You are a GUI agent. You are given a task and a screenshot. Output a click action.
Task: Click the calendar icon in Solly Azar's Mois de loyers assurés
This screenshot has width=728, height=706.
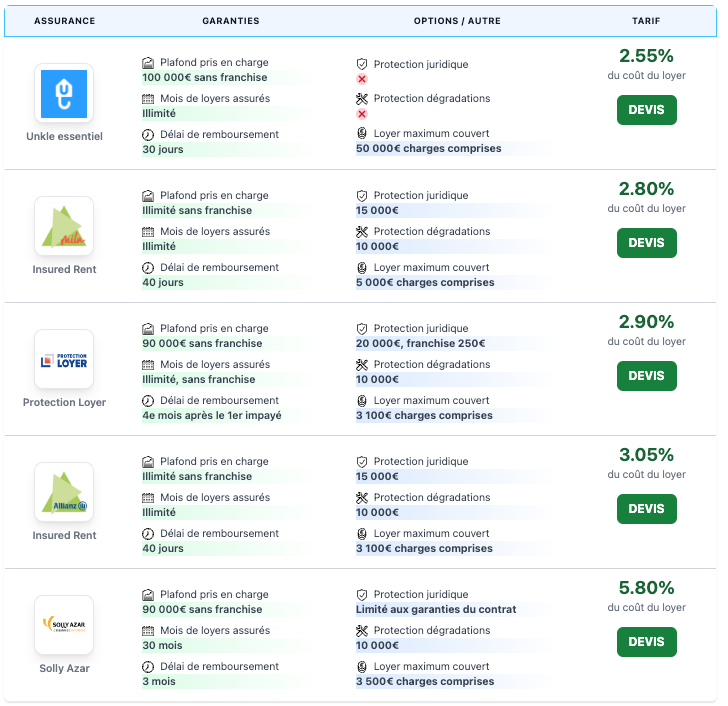pyautogui.click(x=148, y=631)
